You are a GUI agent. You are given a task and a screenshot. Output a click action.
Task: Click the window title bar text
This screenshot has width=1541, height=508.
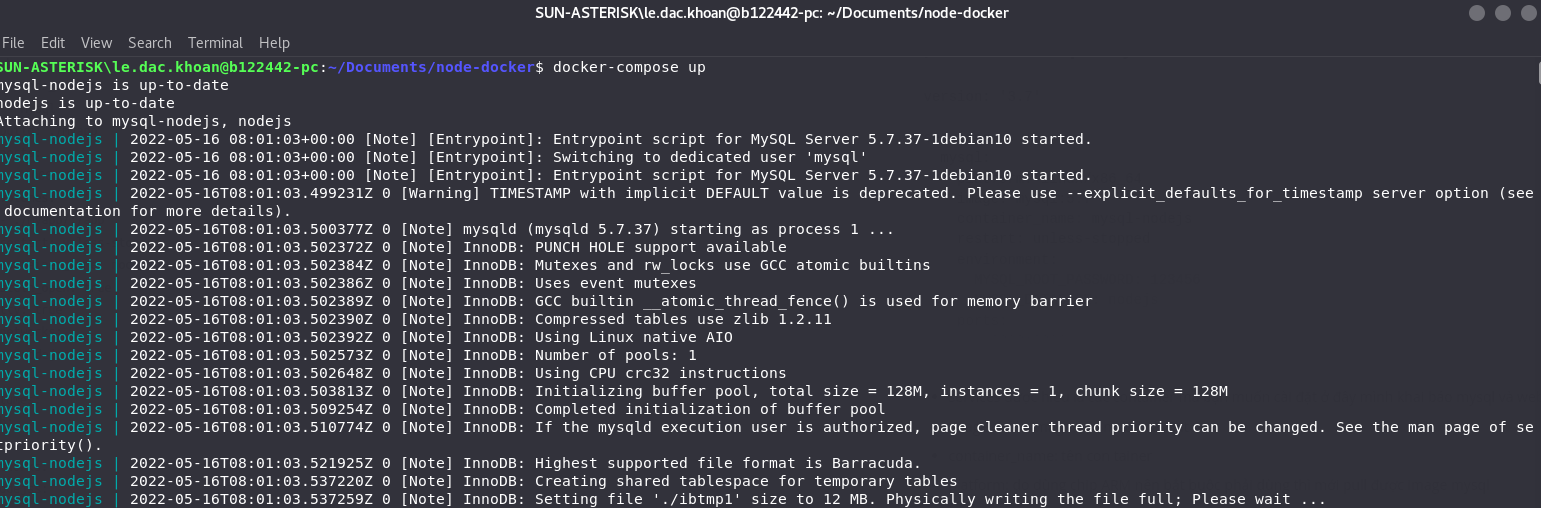click(772, 13)
